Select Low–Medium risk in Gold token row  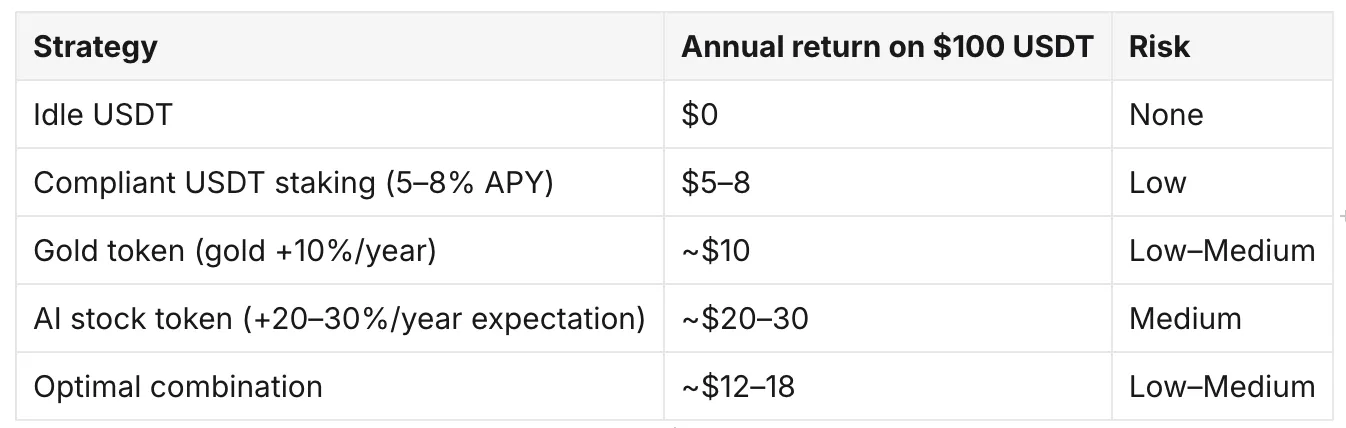[1222, 251]
